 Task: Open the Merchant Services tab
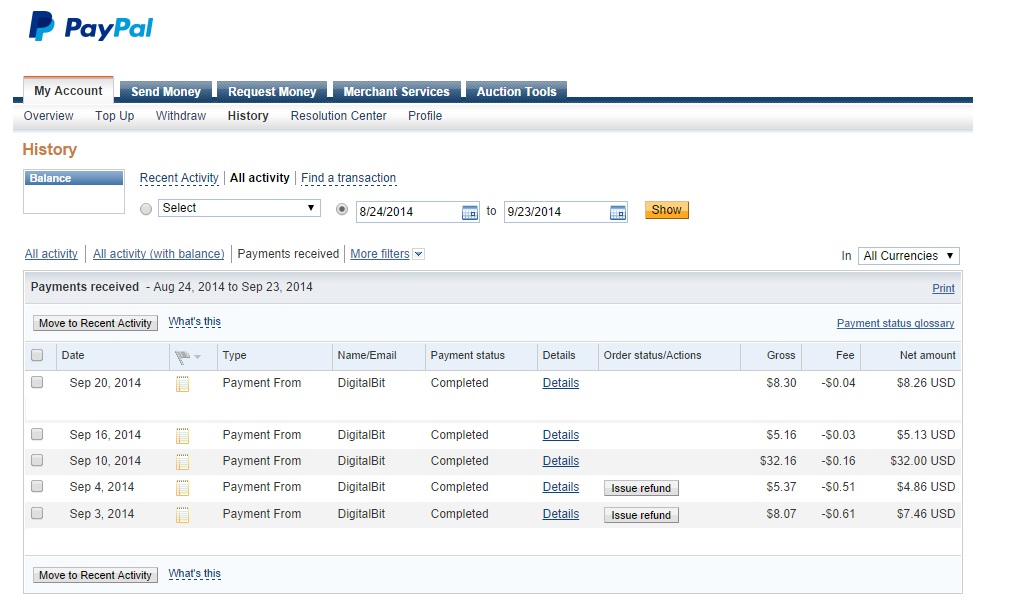397,91
